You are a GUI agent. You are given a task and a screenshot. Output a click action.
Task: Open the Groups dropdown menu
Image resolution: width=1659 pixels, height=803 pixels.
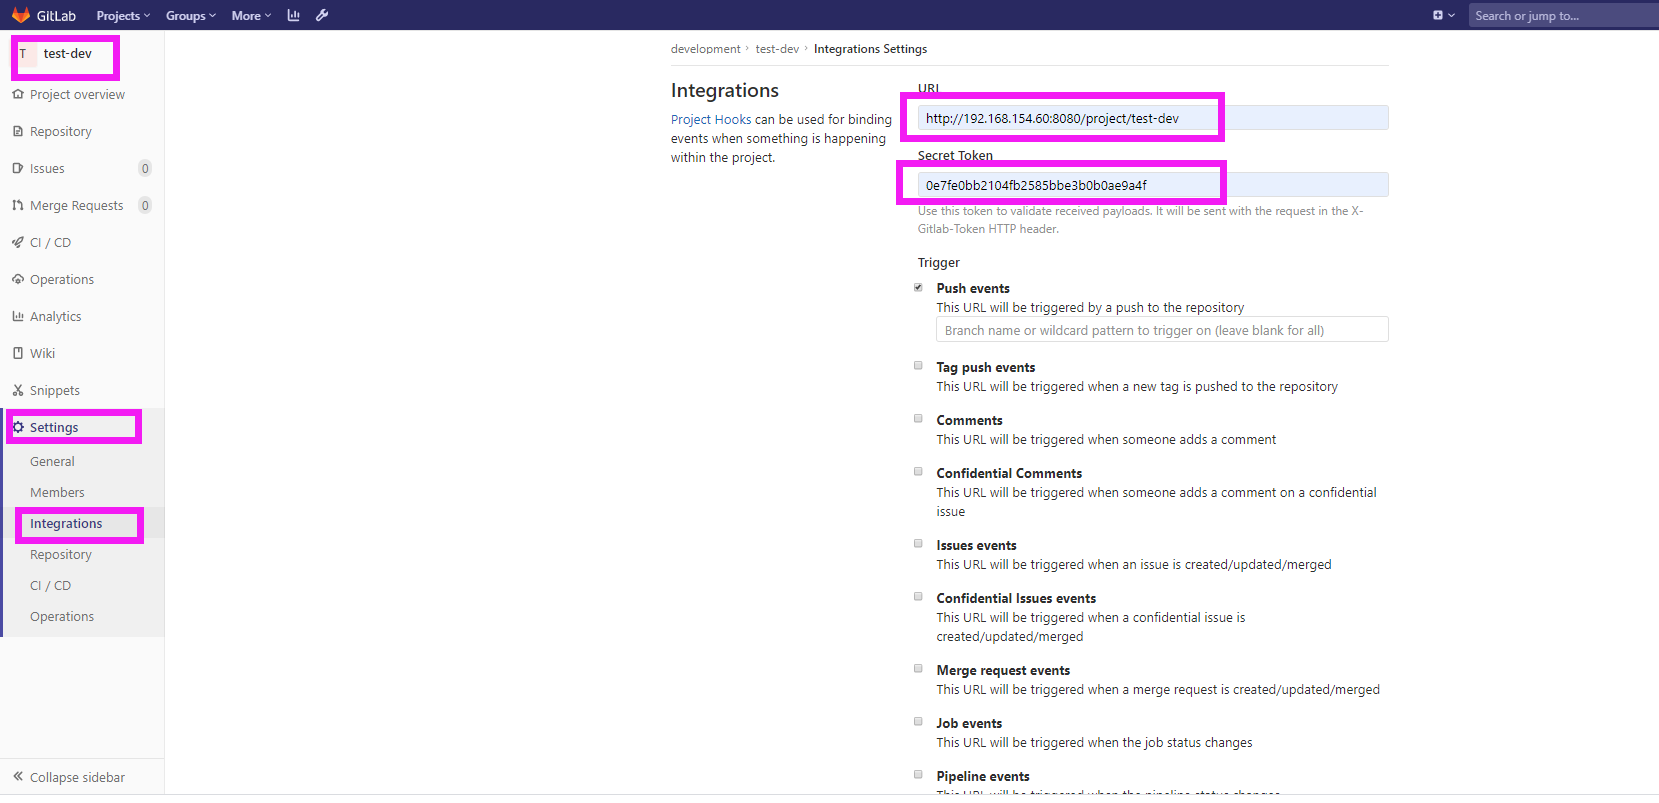coord(190,15)
